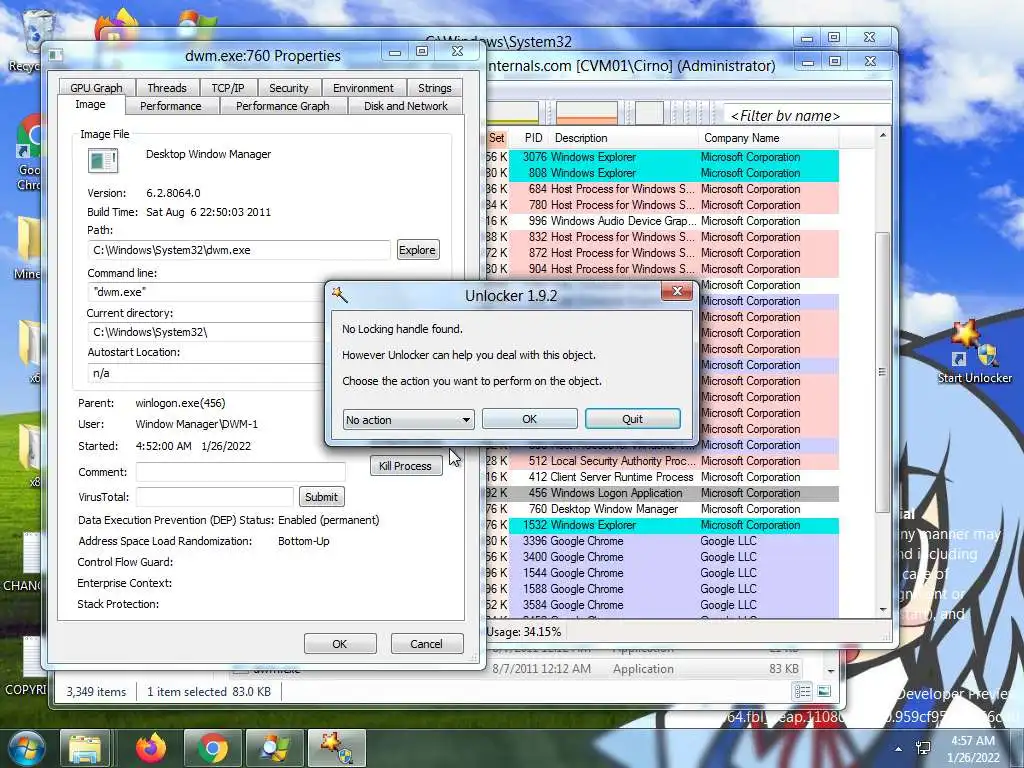Click the taskbar clock showing 4:57 AM
1024x768 pixels.
pyautogui.click(x=973, y=749)
